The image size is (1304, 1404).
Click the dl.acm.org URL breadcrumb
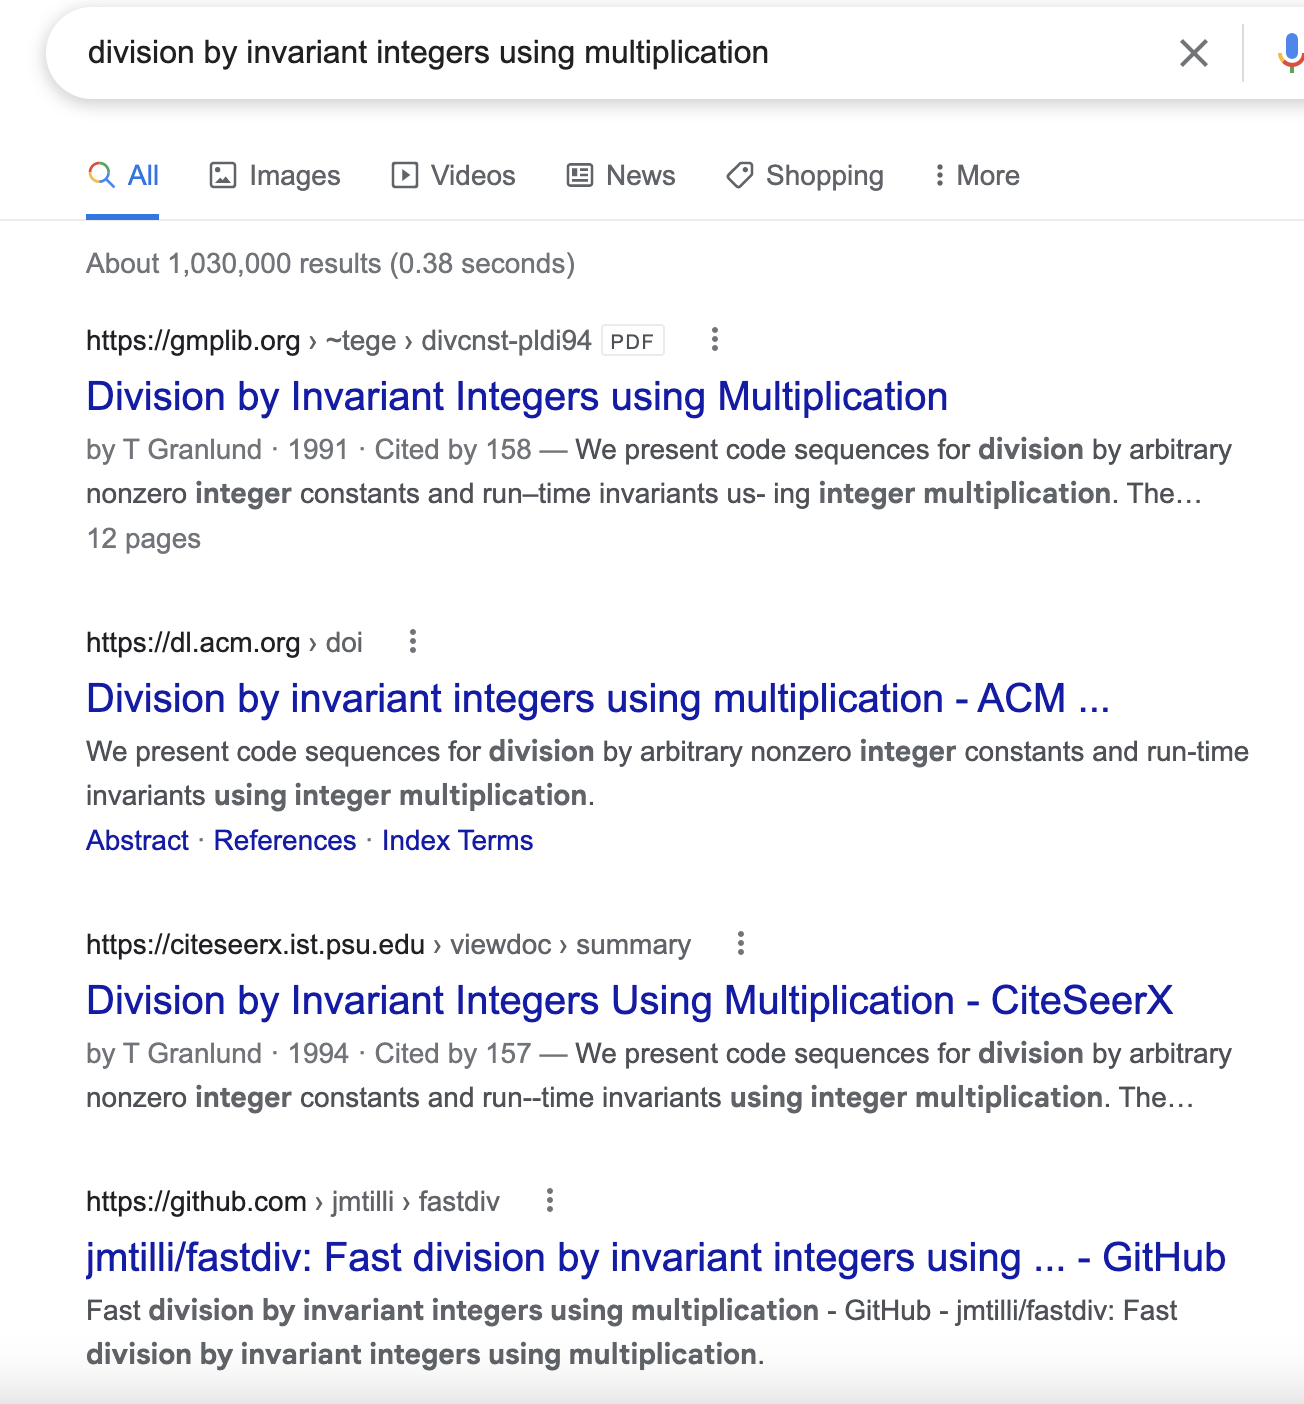point(224,643)
